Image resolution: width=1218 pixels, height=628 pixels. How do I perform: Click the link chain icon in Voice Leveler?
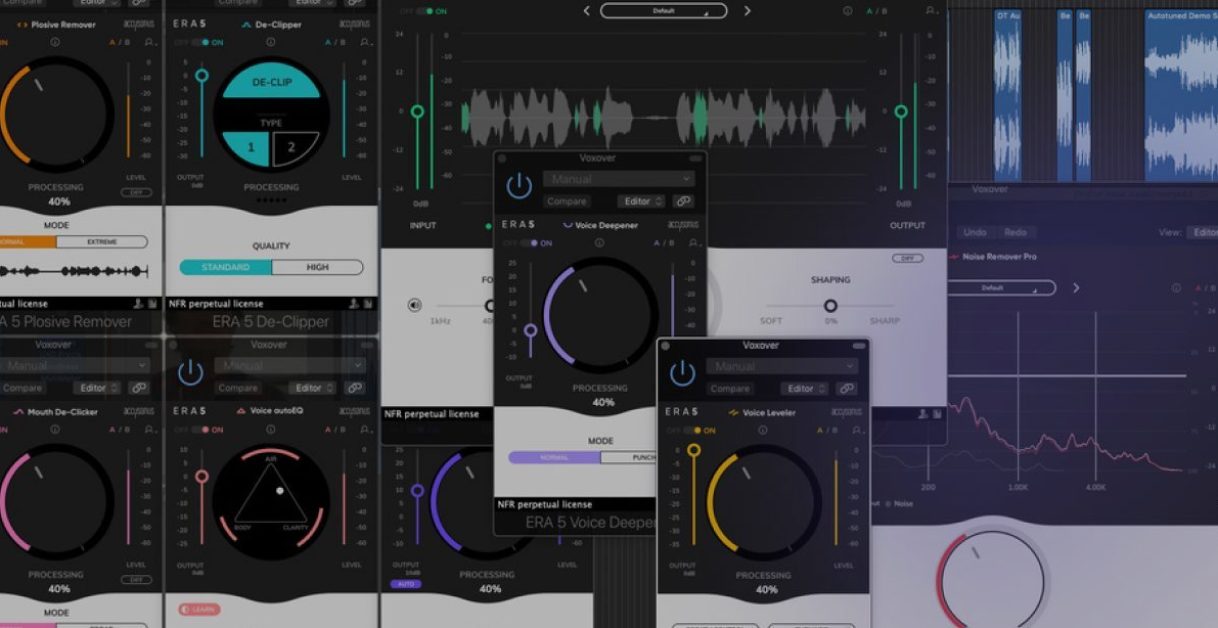846,389
